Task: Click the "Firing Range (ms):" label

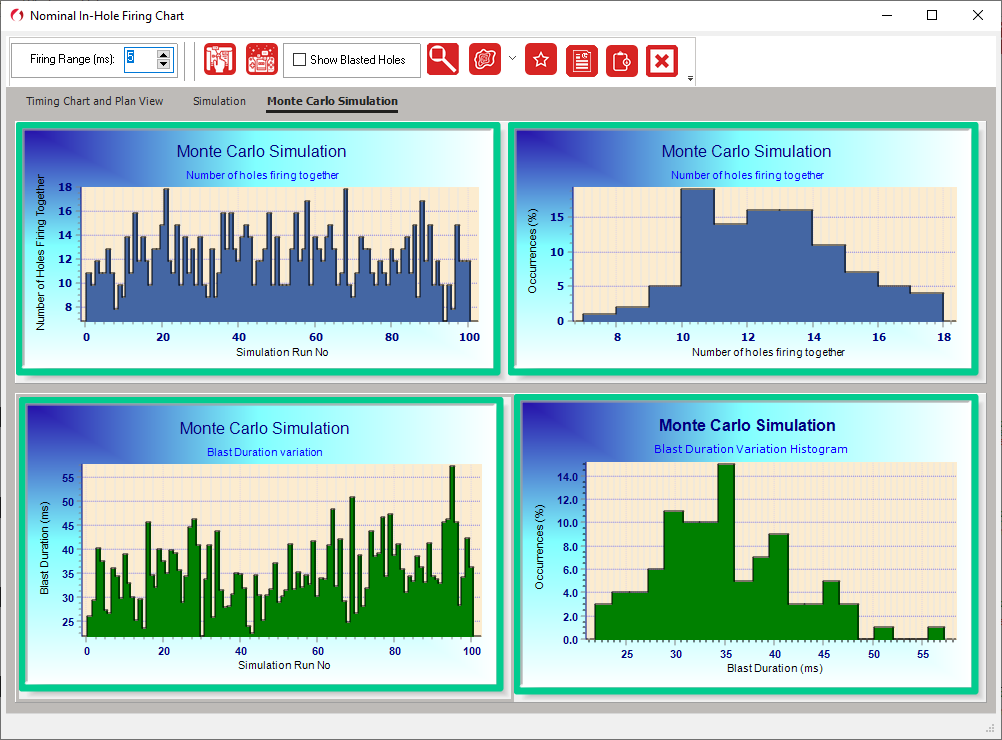Action: click(x=72, y=59)
